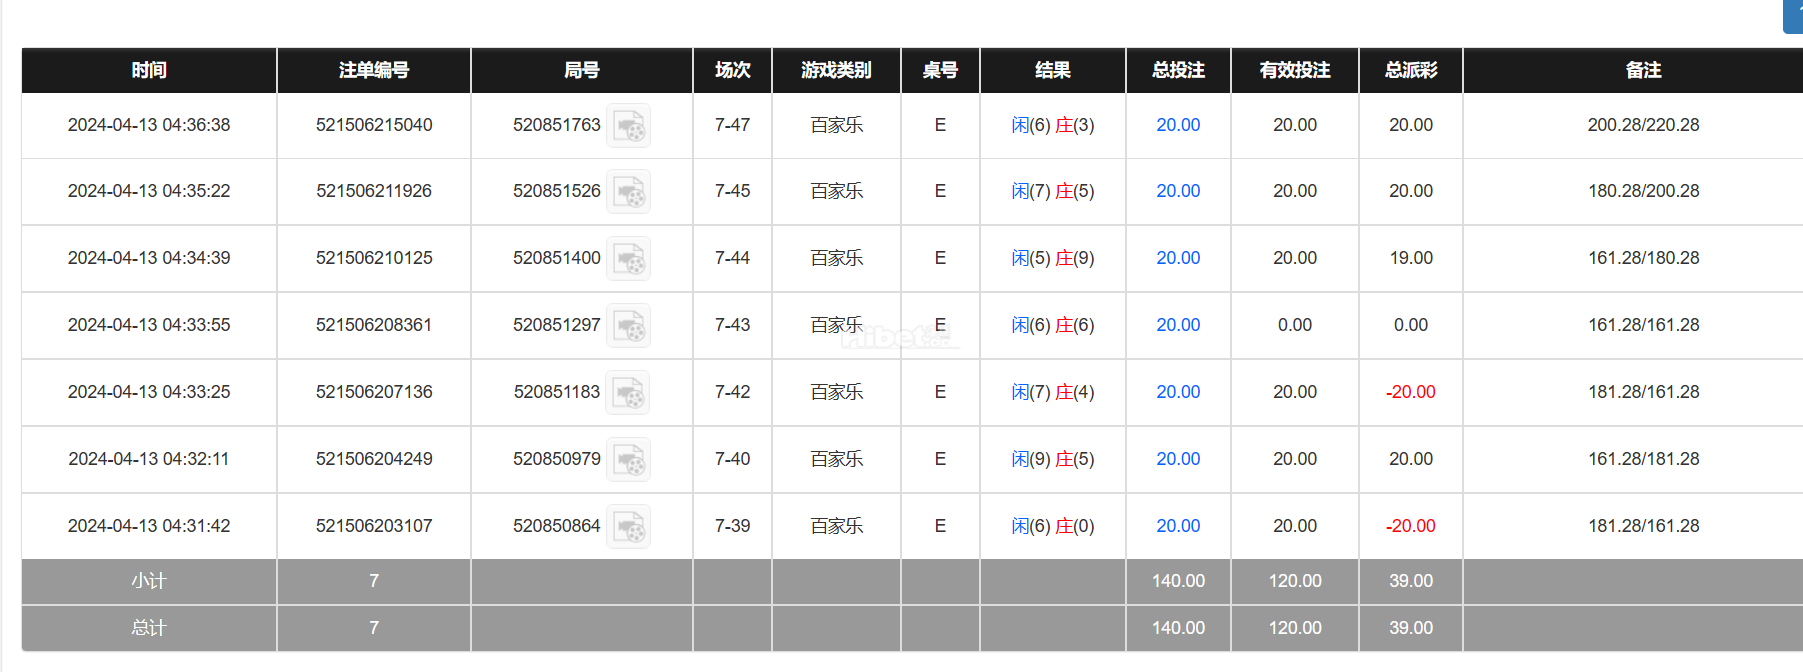Open video replay icon for round 520851400
The height and width of the screenshot is (672, 1803).
629,259
